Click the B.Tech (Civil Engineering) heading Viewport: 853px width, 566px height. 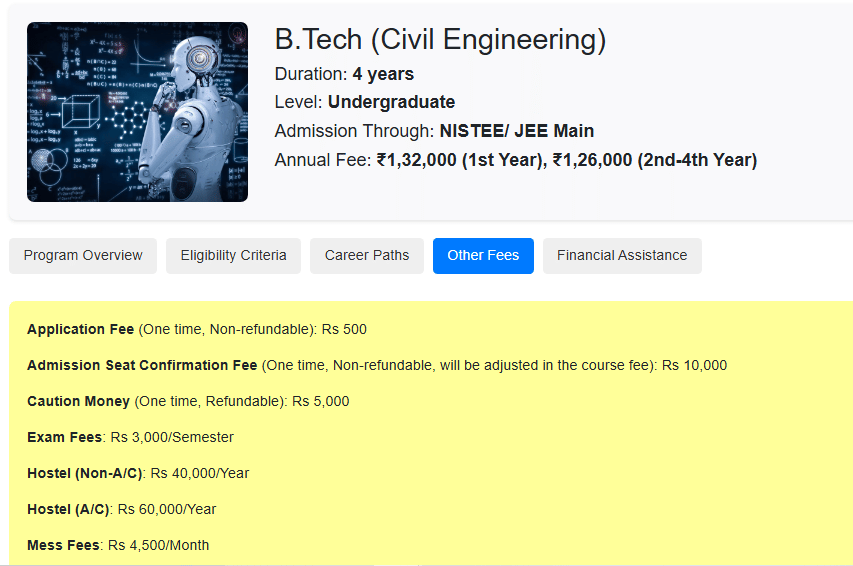(440, 40)
